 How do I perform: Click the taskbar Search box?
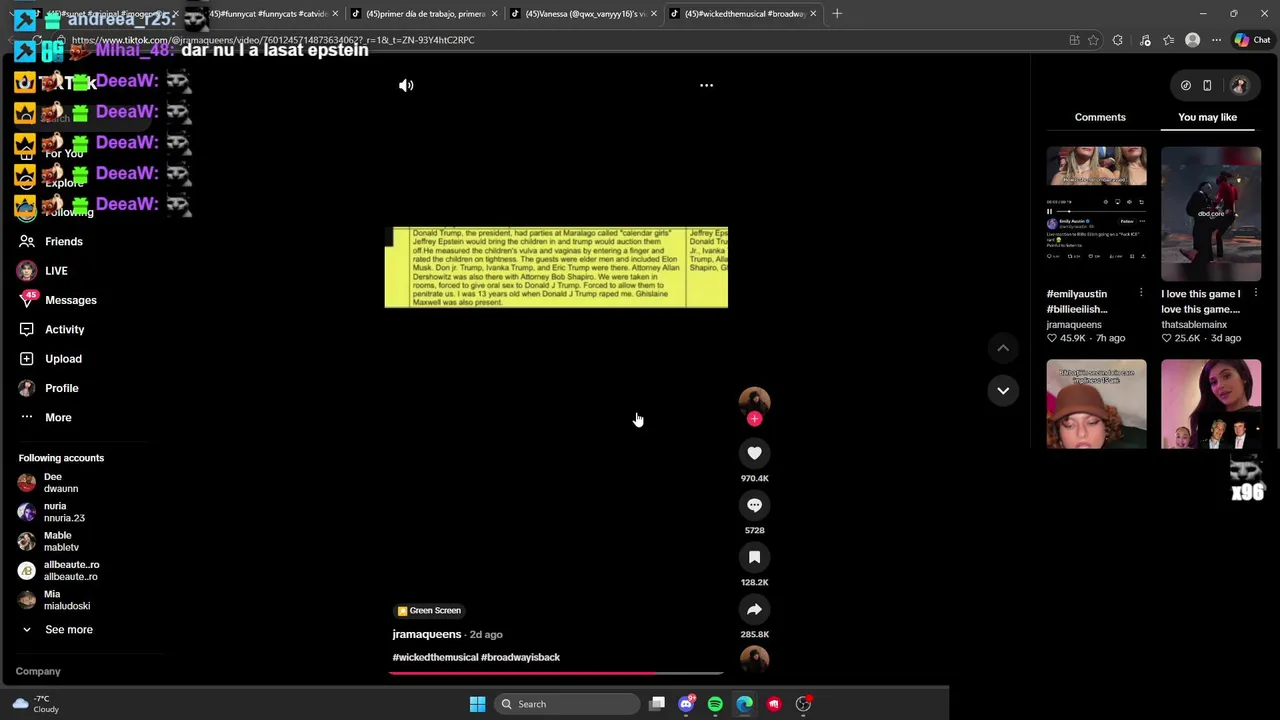[567, 704]
